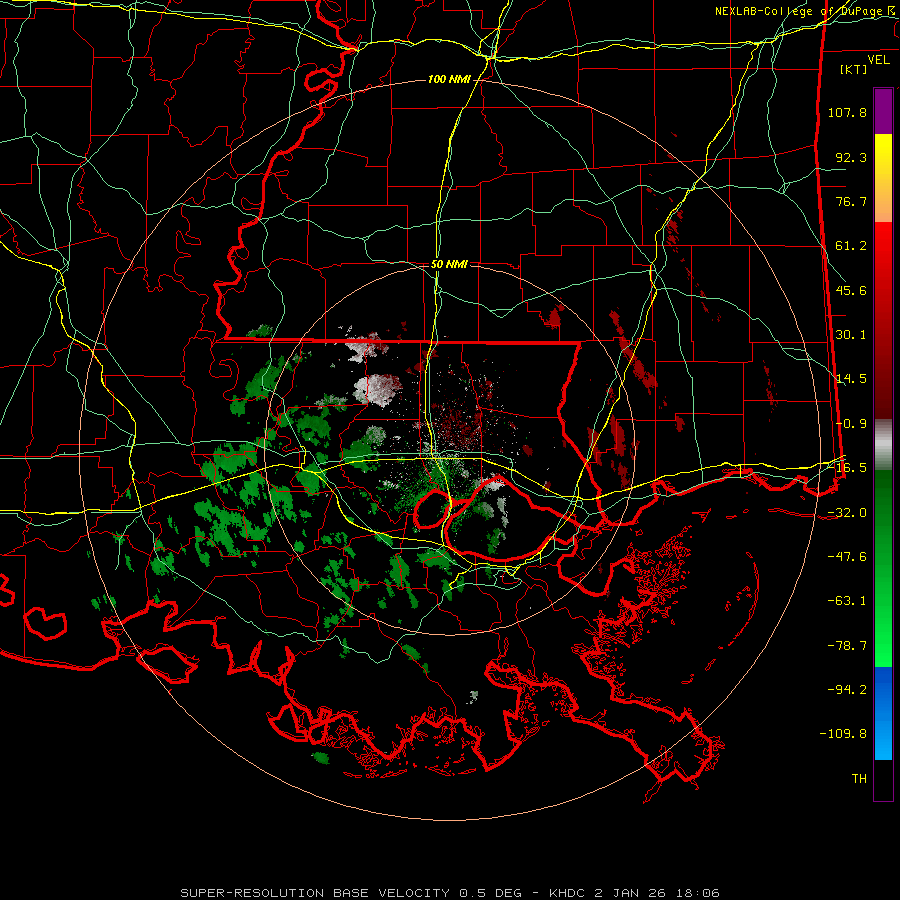900x900 pixels.
Task: Click the 92.3 legend value
Action: click(x=851, y=157)
